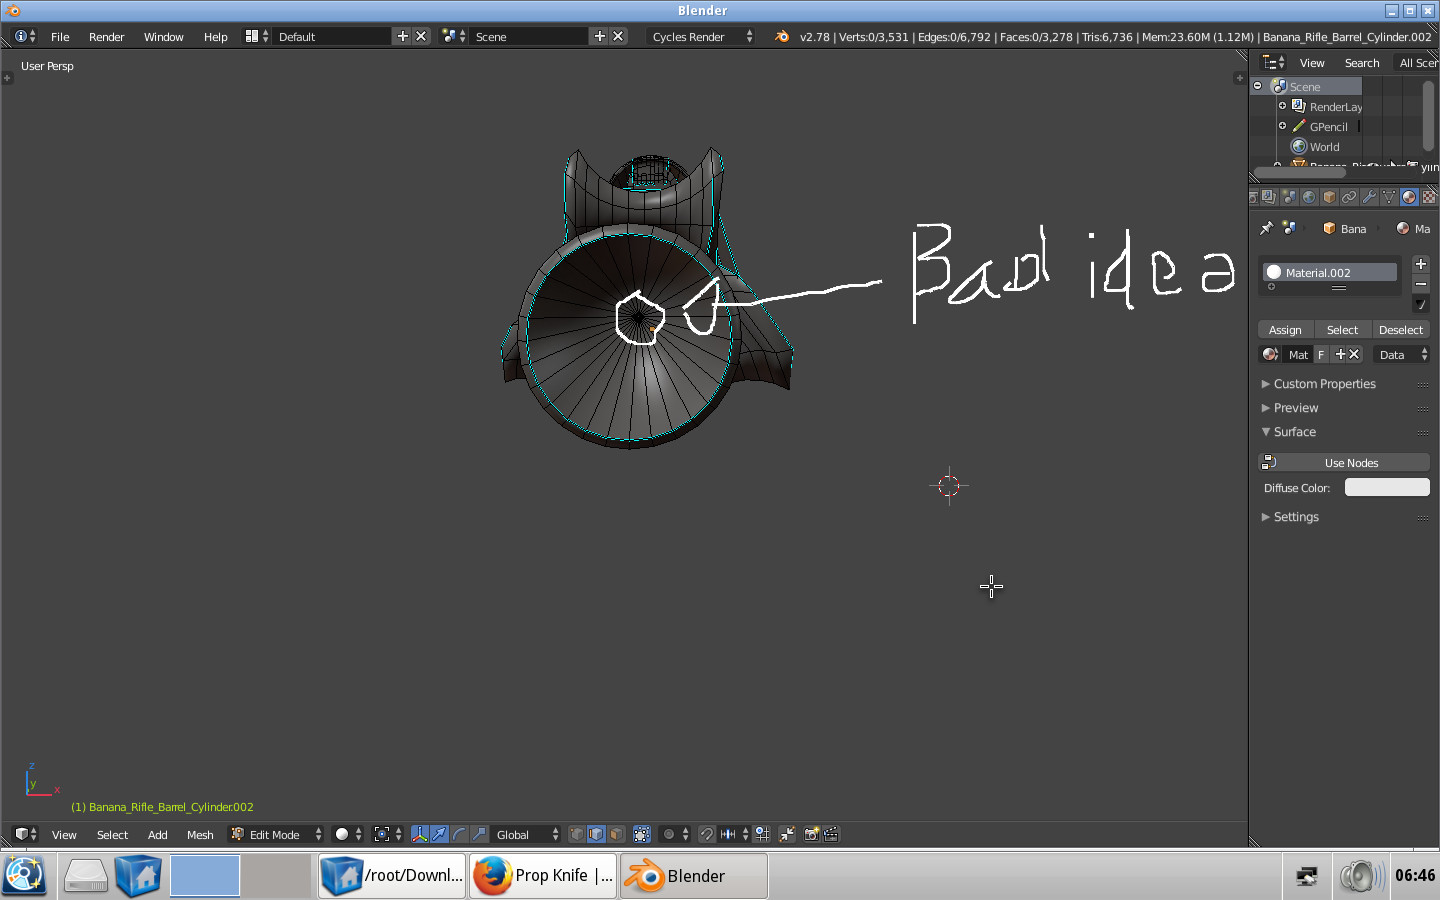Open the Mesh menu in viewport header
The image size is (1440, 900).
tap(200, 835)
